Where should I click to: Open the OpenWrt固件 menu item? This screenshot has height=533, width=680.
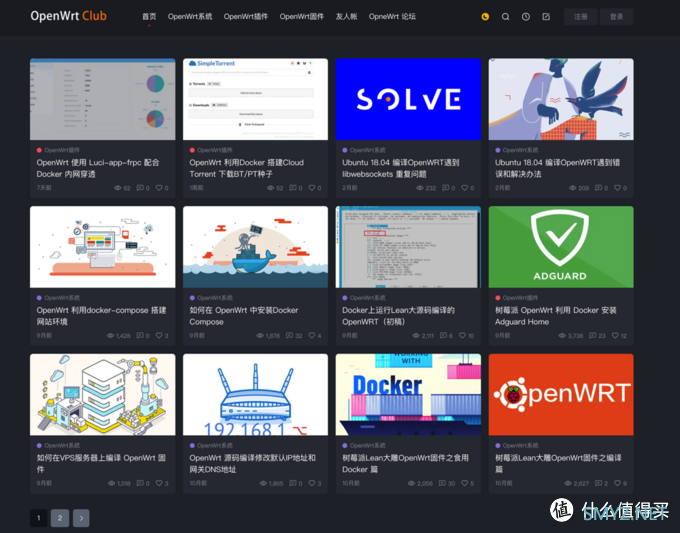(302, 16)
